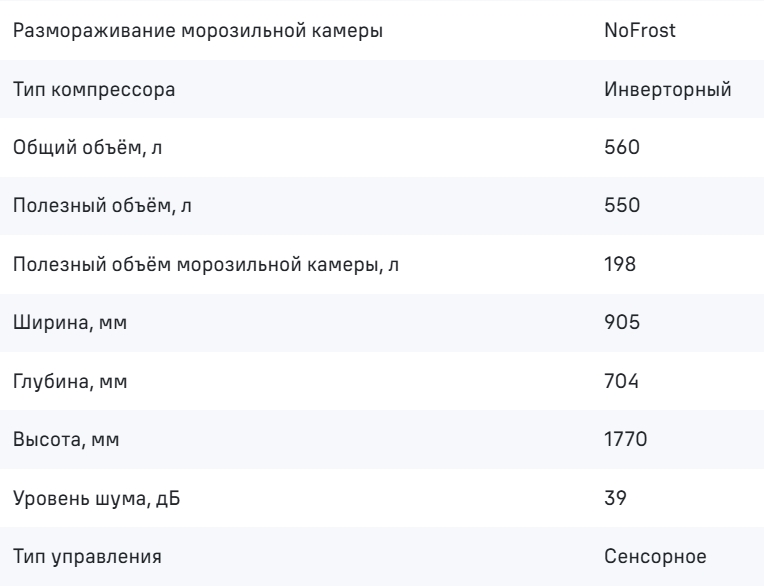This screenshot has height=586, width=764.
Task: Click the 'Высота, мм' label
Action: 66,439
